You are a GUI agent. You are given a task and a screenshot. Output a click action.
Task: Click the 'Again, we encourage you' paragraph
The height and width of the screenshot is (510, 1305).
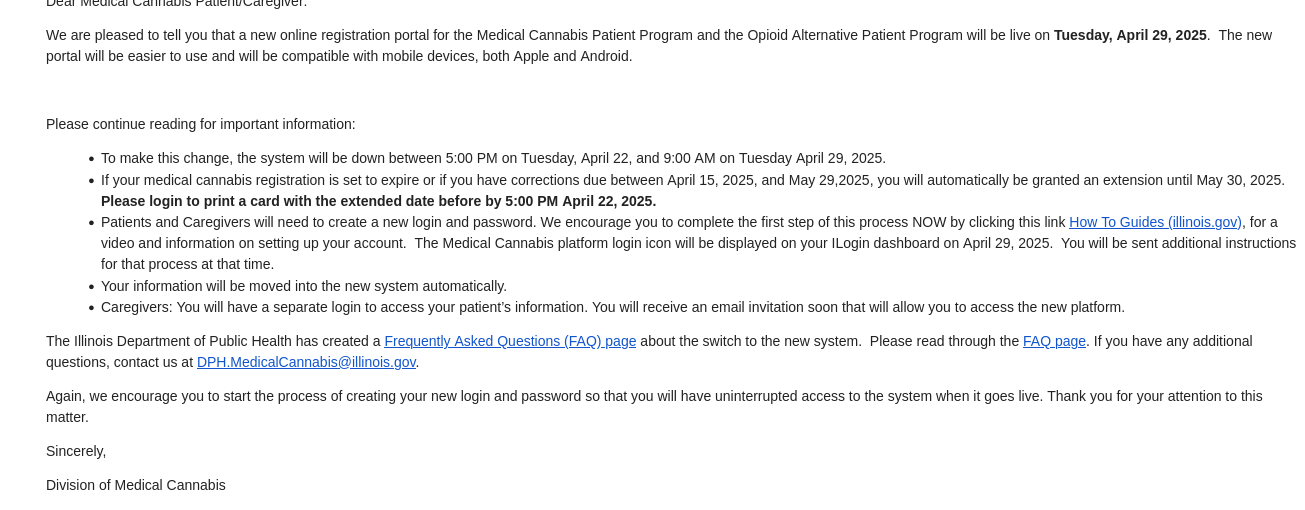[654, 406]
